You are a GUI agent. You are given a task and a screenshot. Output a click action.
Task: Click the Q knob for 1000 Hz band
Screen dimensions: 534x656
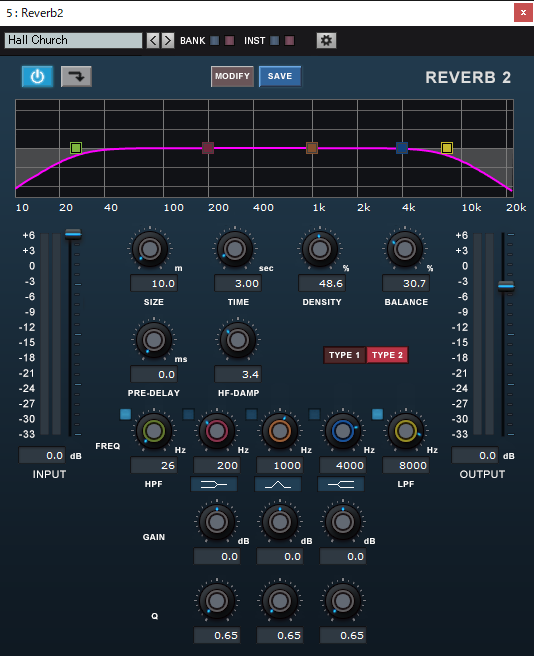click(x=280, y=601)
